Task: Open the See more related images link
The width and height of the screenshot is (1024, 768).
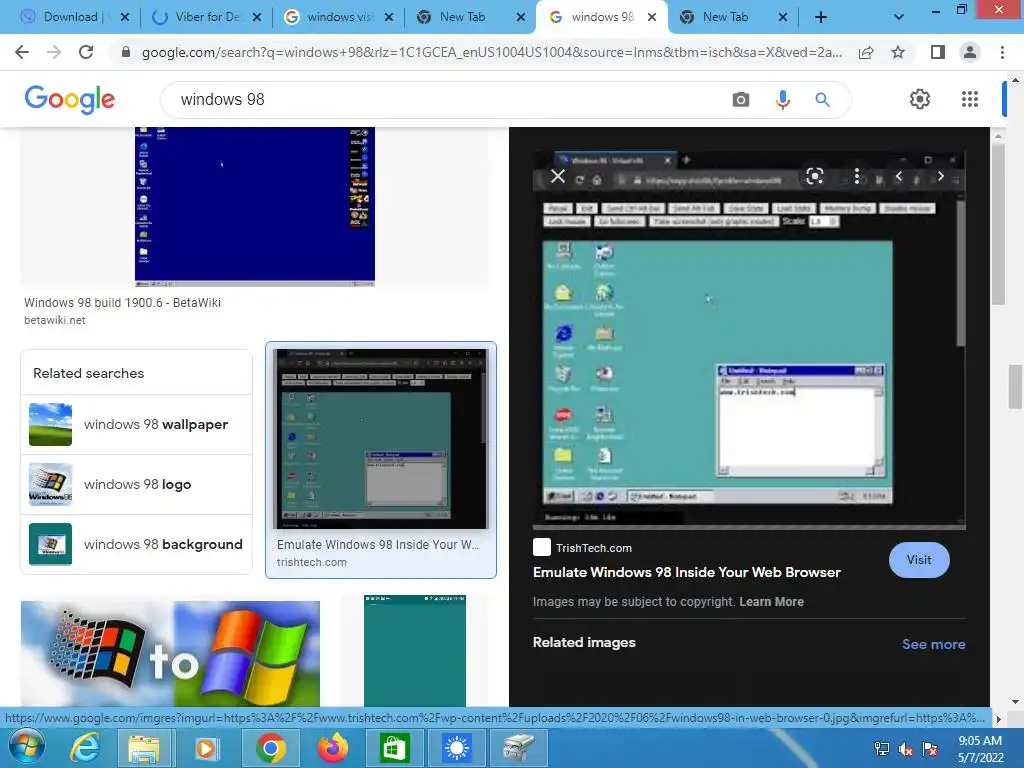Action: [933, 644]
